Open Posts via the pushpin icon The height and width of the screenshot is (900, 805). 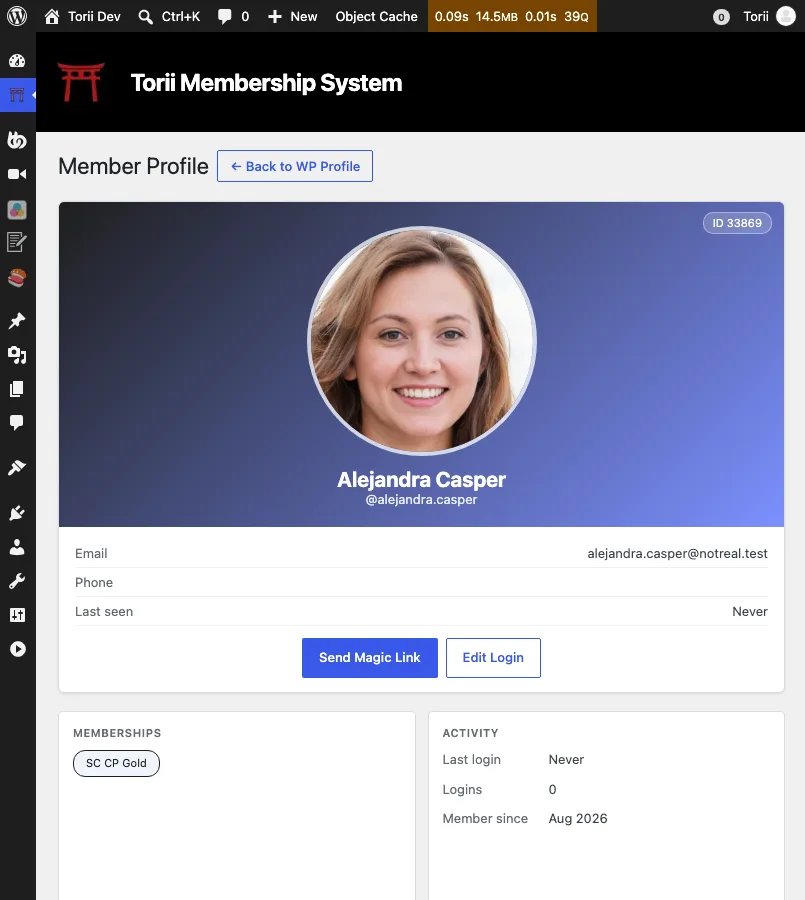point(17,320)
